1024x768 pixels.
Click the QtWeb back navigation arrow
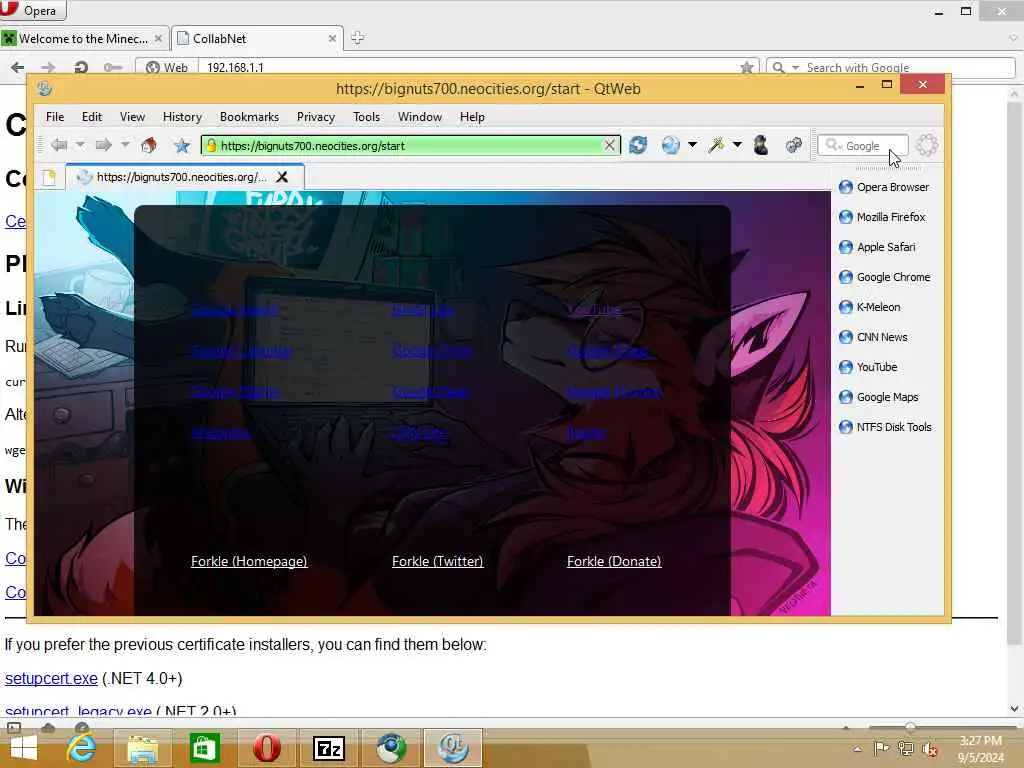pos(59,145)
